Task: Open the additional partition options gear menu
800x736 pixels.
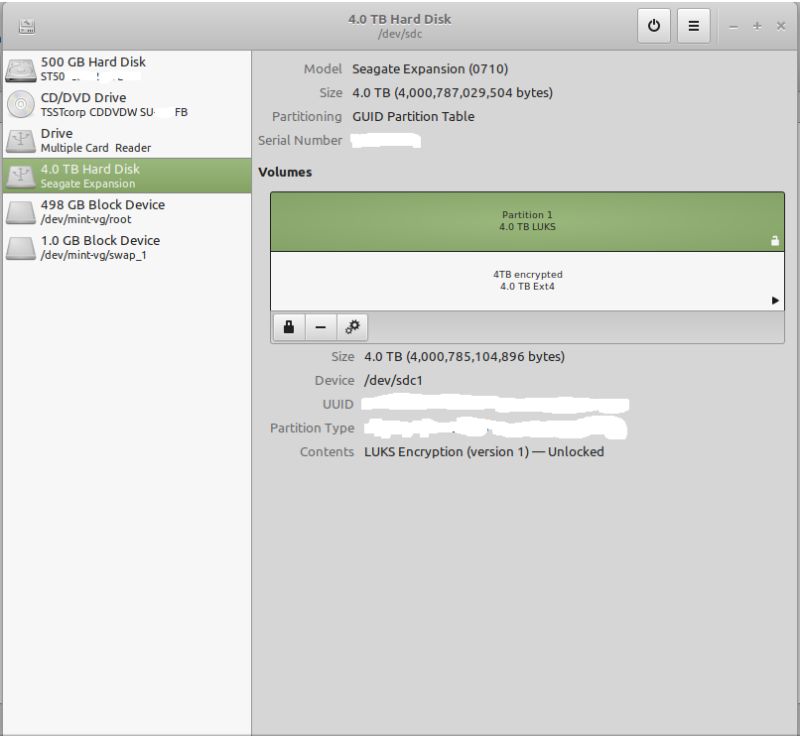Action: tap(351, 326)
